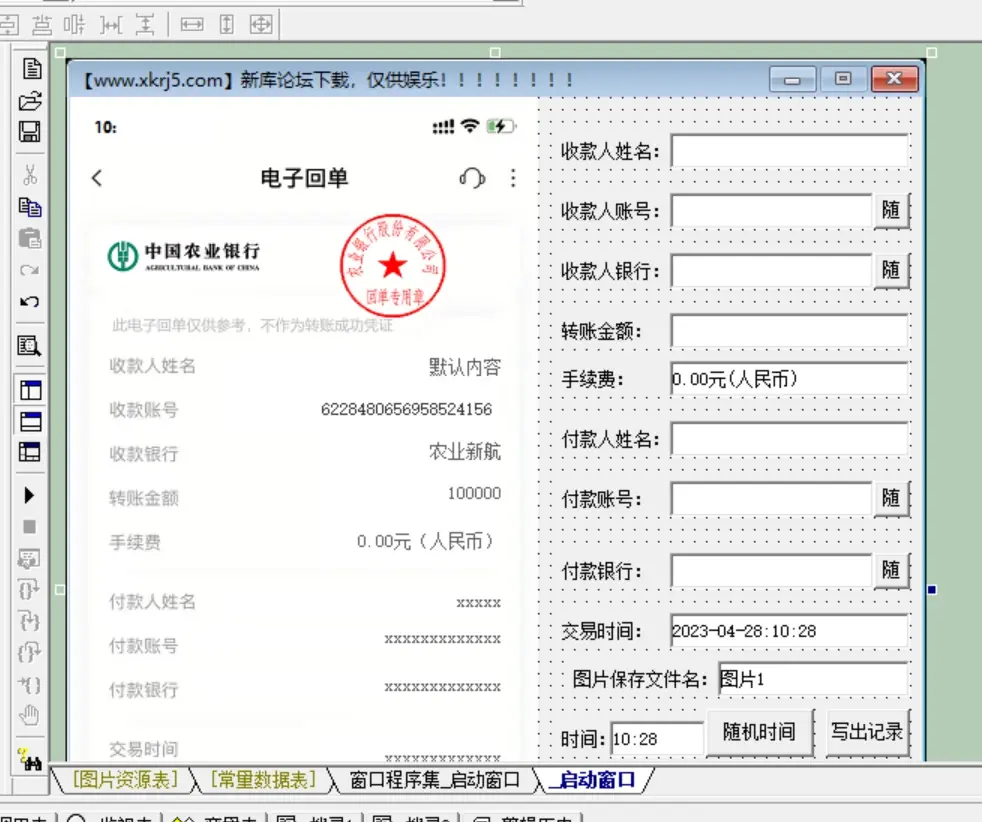Toggle the first panel layout icon
The height and width of the screenshot is (822, 982).
pos(30,390)
